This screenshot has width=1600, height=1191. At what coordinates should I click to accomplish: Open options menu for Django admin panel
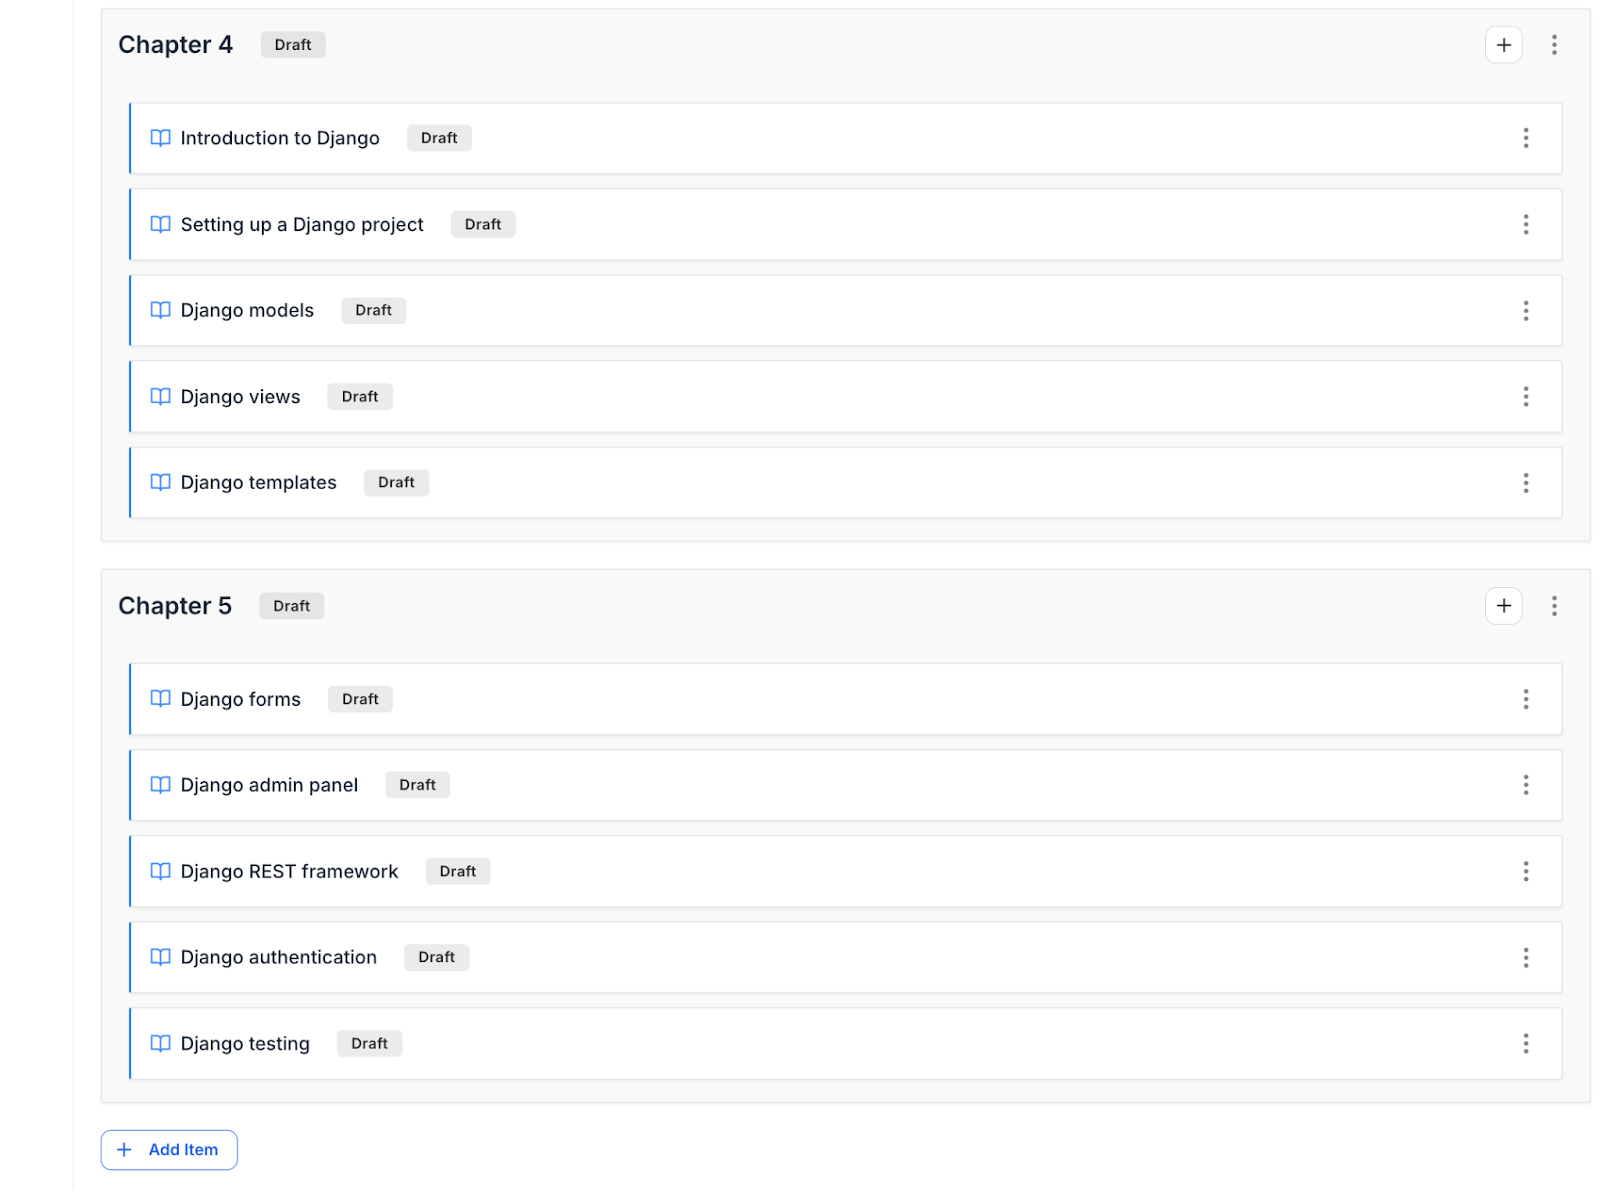tap(1525, 785)
